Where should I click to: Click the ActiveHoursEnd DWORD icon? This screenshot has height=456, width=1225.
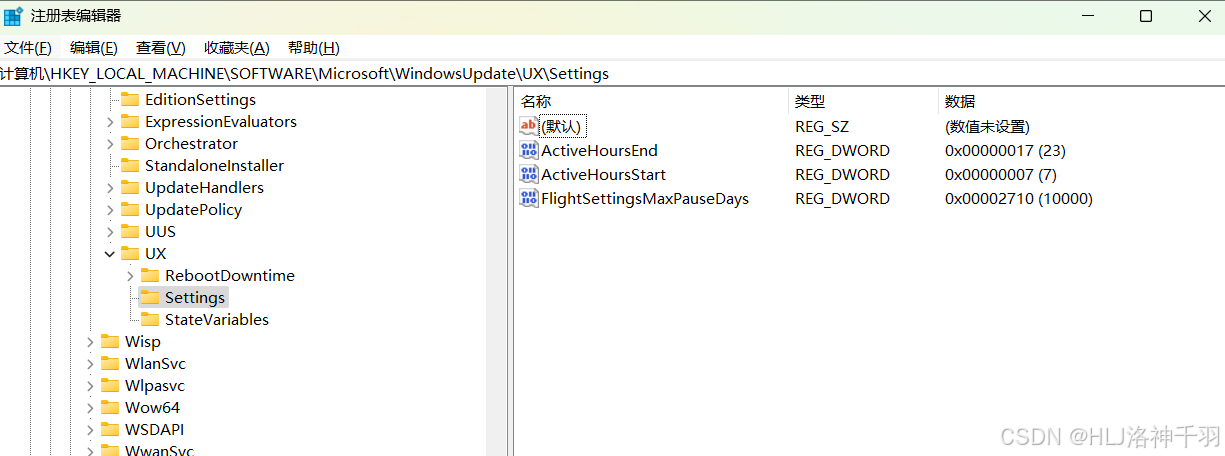click(x=529, y=150)
